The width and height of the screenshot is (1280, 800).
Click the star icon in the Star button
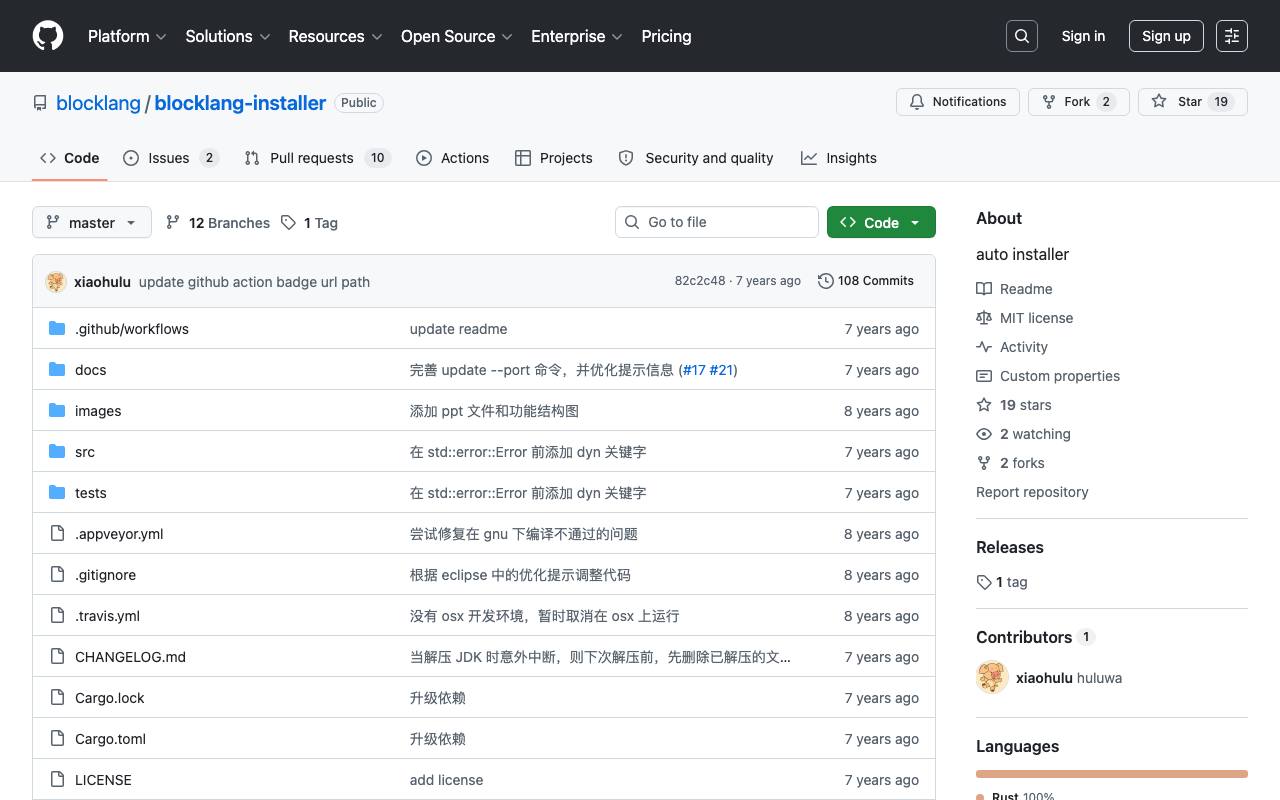coord(1159,102)
